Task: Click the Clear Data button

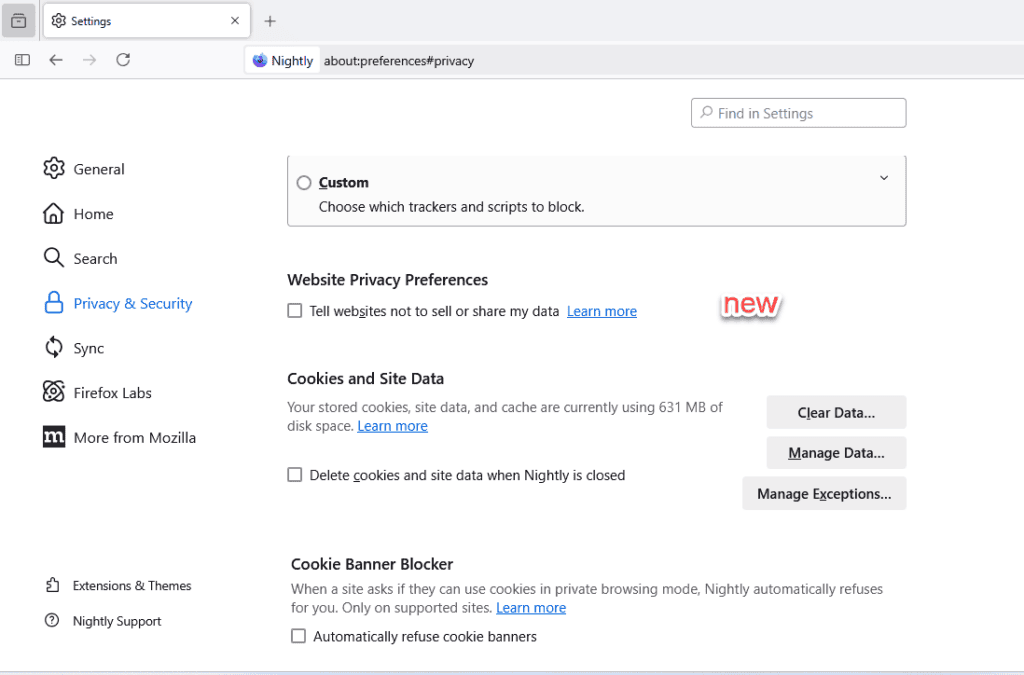Action: pos(836,412)
